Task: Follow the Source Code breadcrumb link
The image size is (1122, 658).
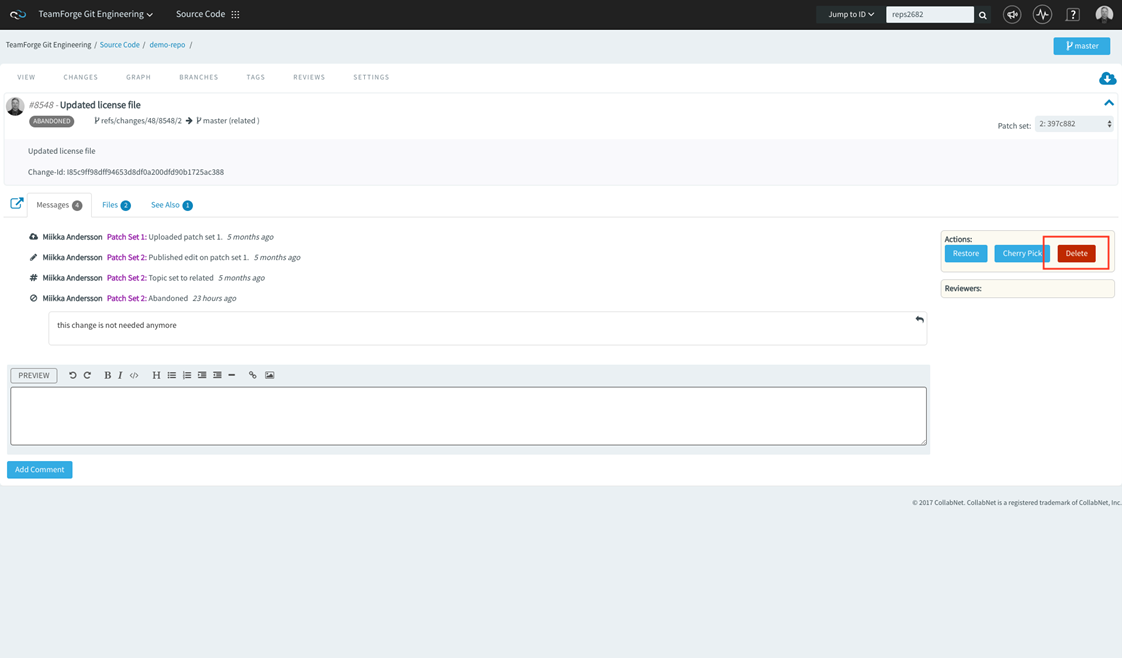Action: [119, 44]
